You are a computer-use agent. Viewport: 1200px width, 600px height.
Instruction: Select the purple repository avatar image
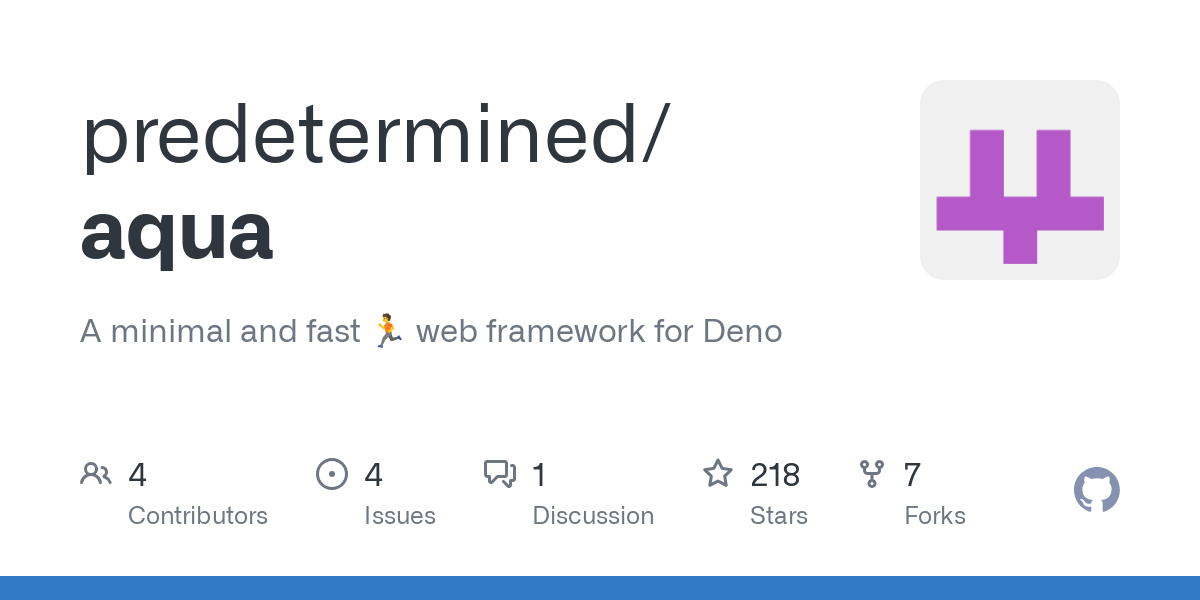(x=1019, y=180)
